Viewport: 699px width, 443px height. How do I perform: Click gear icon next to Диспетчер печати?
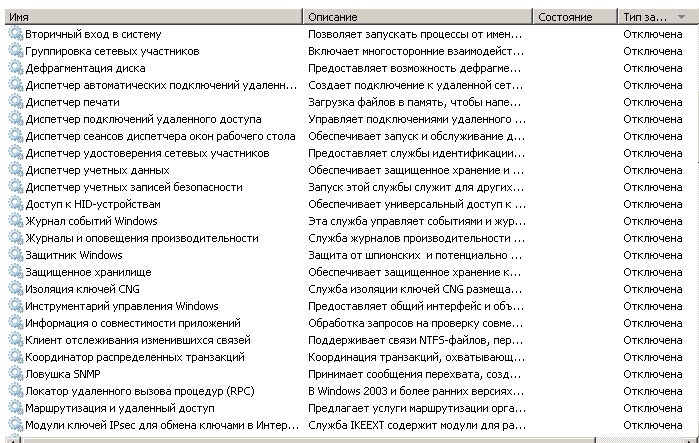(x=16, y=102)
